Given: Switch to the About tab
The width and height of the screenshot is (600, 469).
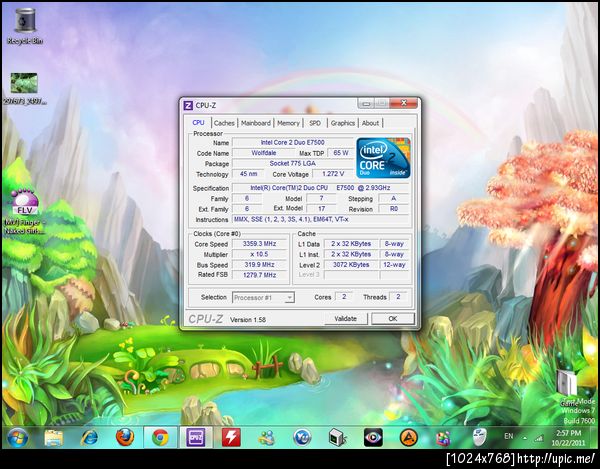Looking at the screenshot, I should tap(370, 123).
